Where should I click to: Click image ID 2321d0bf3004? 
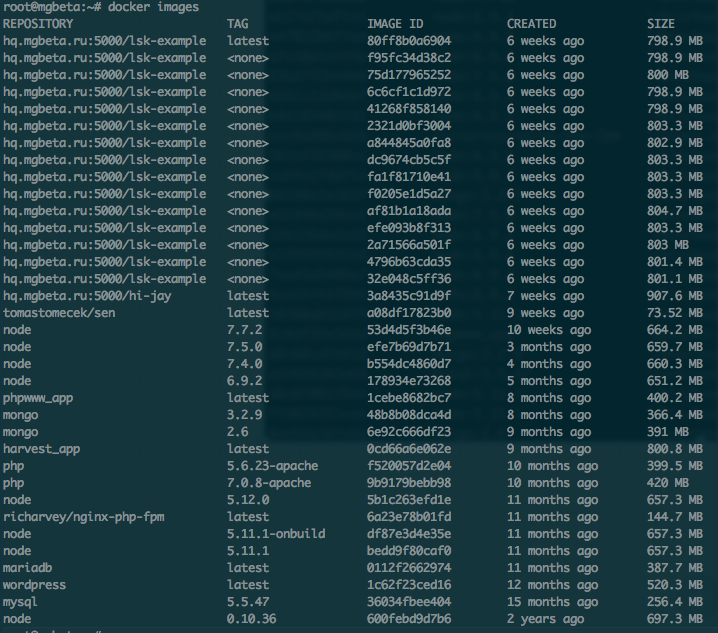tap(409, 126)
